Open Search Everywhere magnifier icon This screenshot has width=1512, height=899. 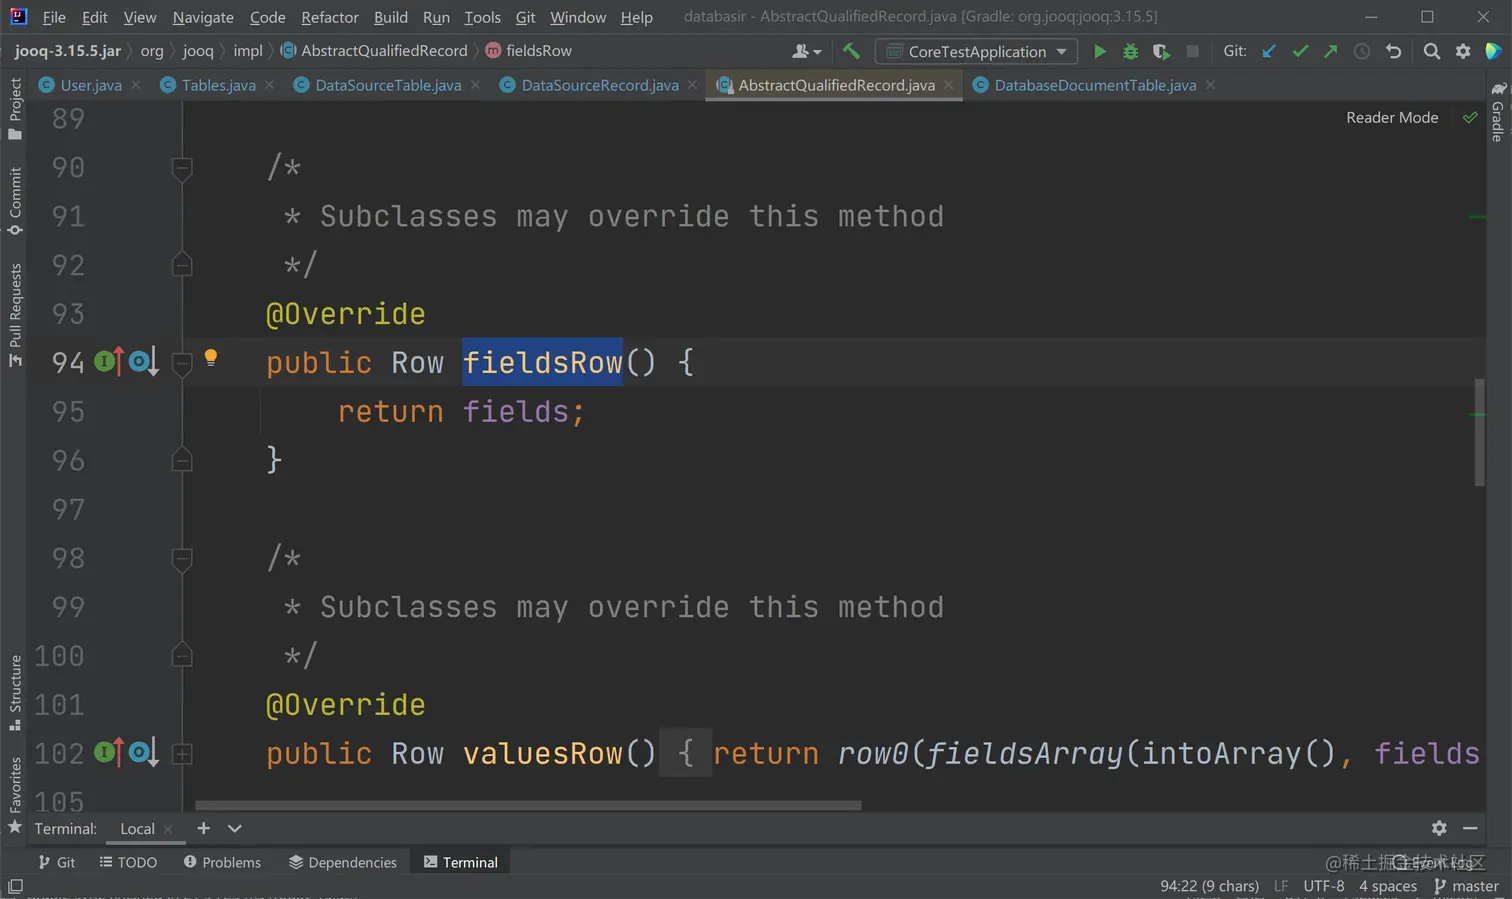pyautogui.click(x=1432, y=51)
